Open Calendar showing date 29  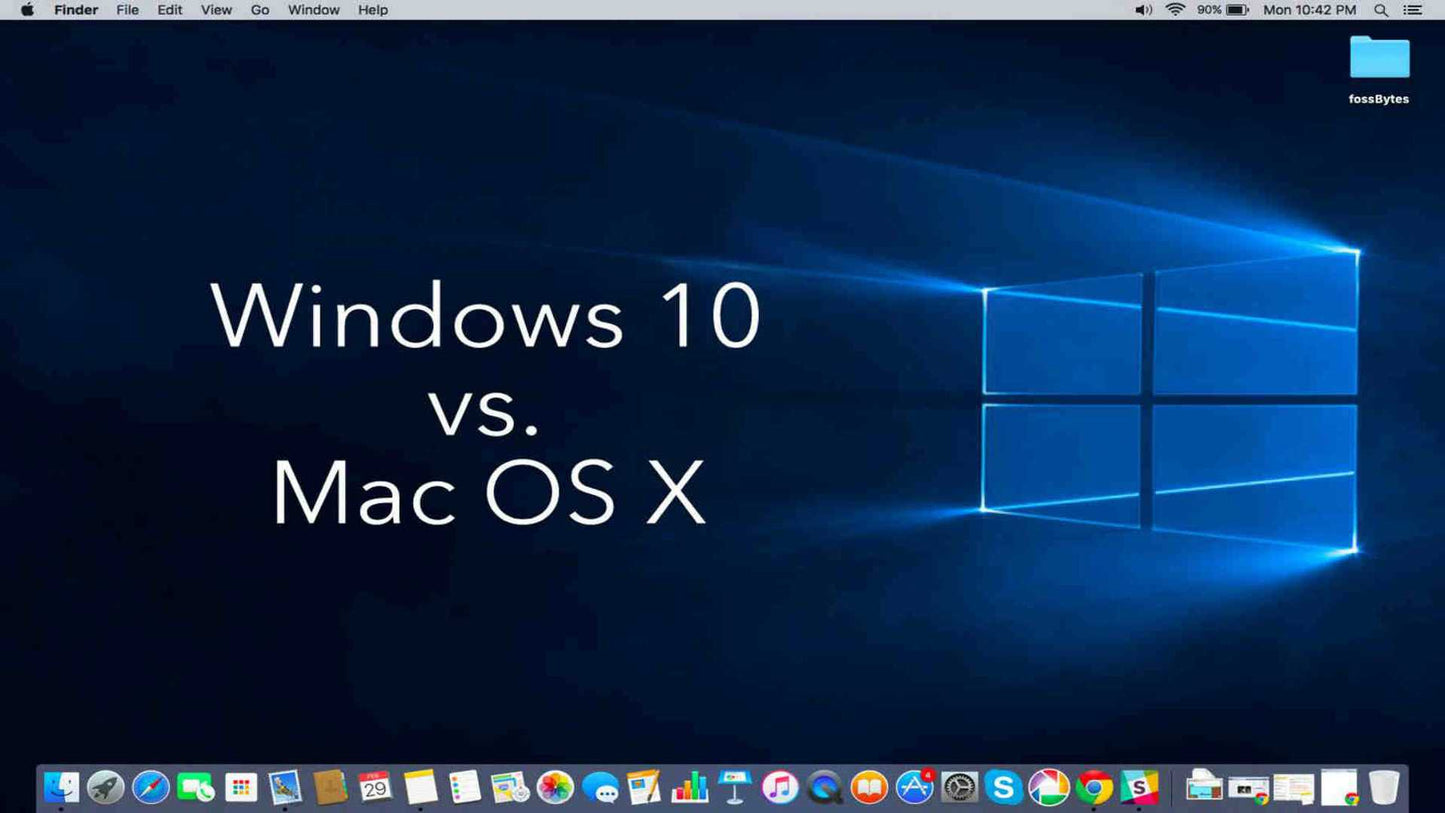(375, 787)
